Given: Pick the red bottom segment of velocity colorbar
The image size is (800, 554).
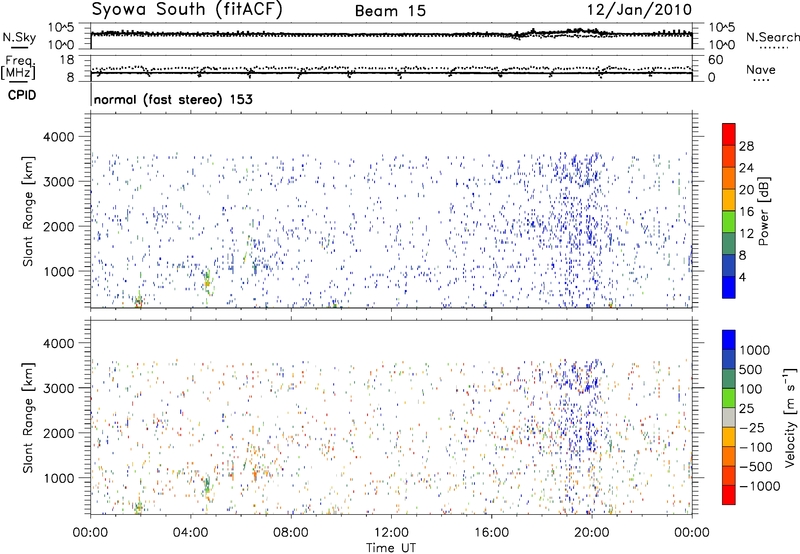Looking at the screenshot, I should click(729, 495).
